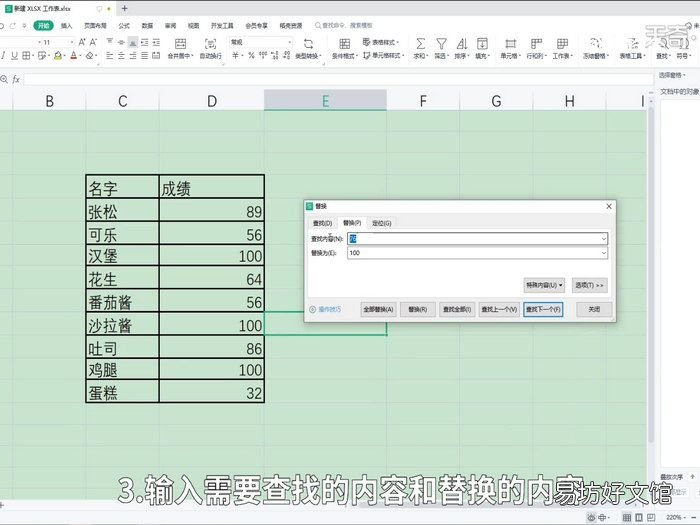
Task: Click the 替换(R) button
Action: 418,309
